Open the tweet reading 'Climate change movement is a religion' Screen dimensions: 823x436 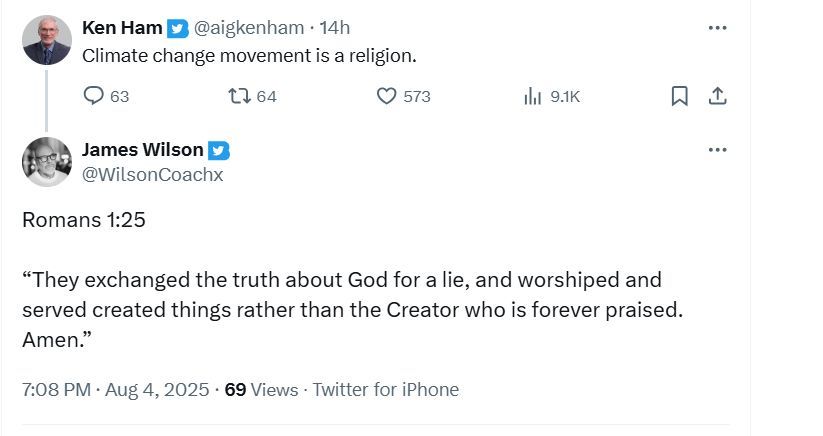pyautogui.click(x=248, y=56)
